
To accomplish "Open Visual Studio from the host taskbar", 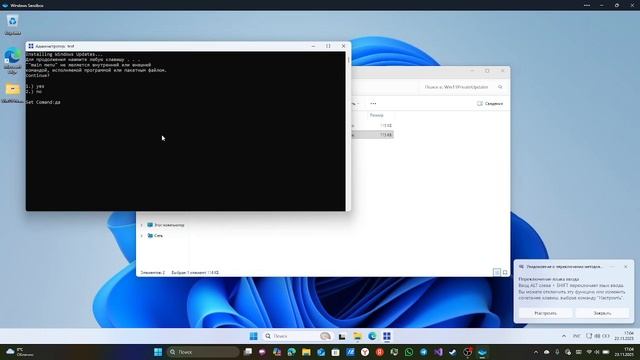I will [438, 352].
